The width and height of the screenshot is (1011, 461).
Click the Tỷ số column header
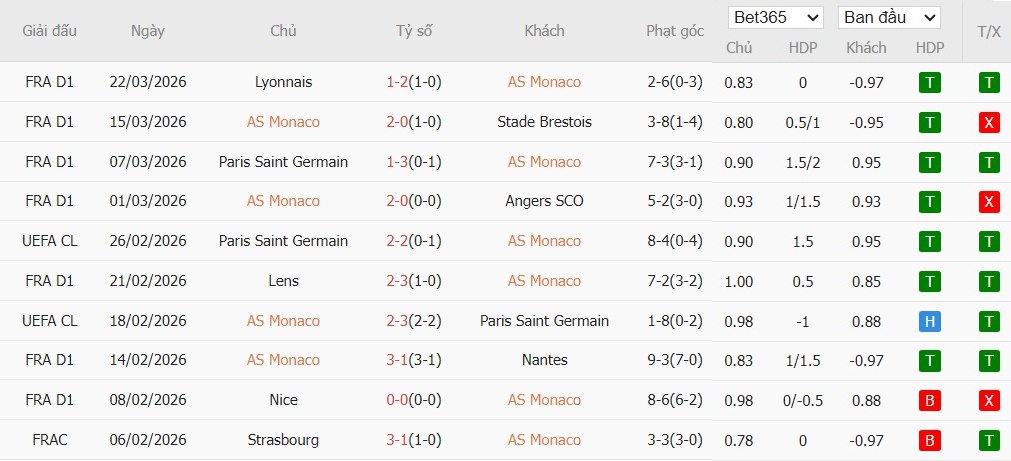click(414, 31)
